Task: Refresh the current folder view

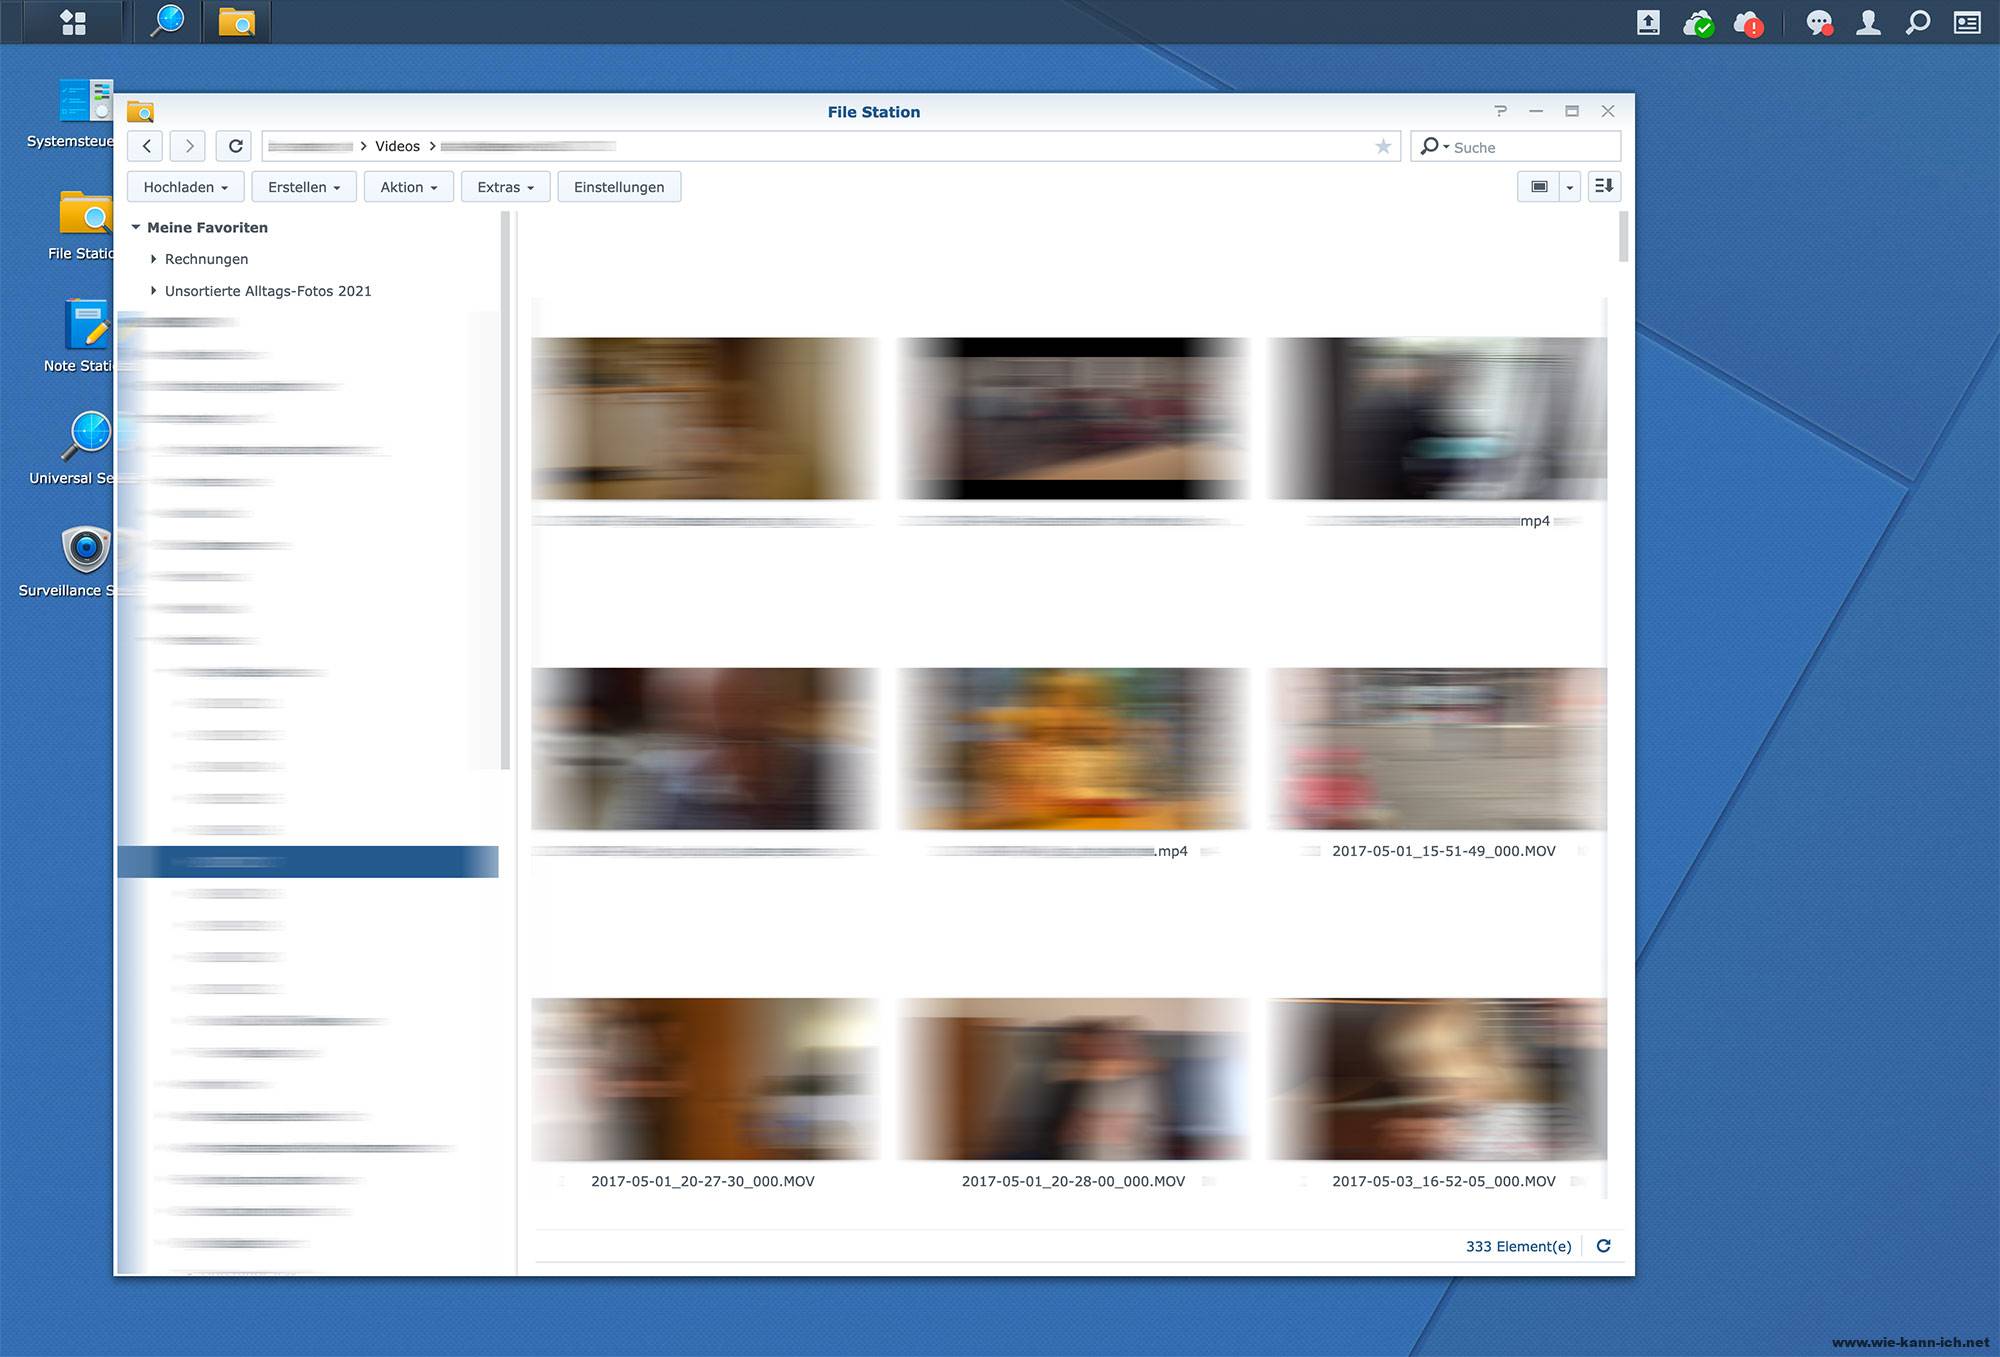Action: (234, 146)
